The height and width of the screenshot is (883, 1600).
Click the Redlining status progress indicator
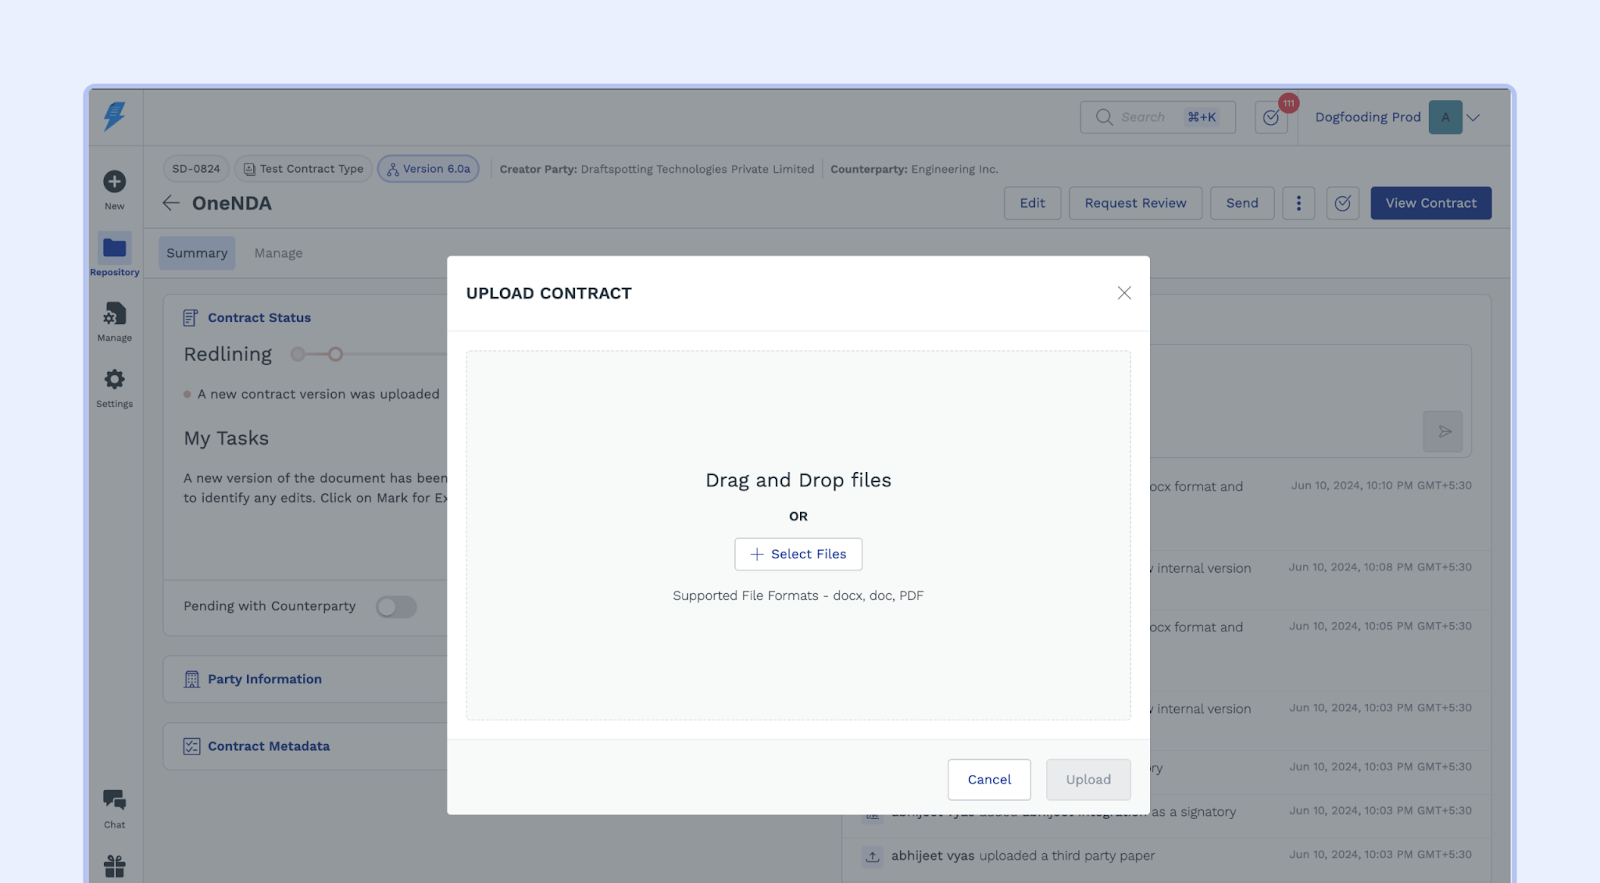tap(317, 354)
